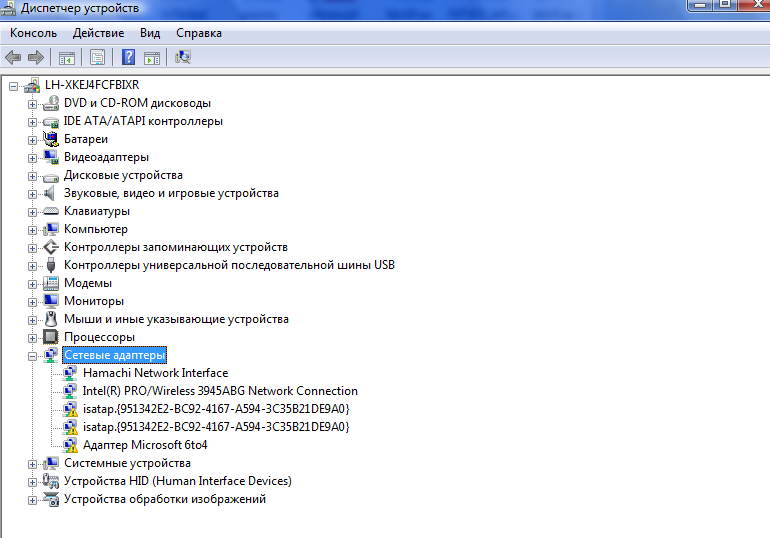The width and height of the screenshot is (770, 538).
Task: Expand the Видеоадаптеры category
Action: click(32, 158)
